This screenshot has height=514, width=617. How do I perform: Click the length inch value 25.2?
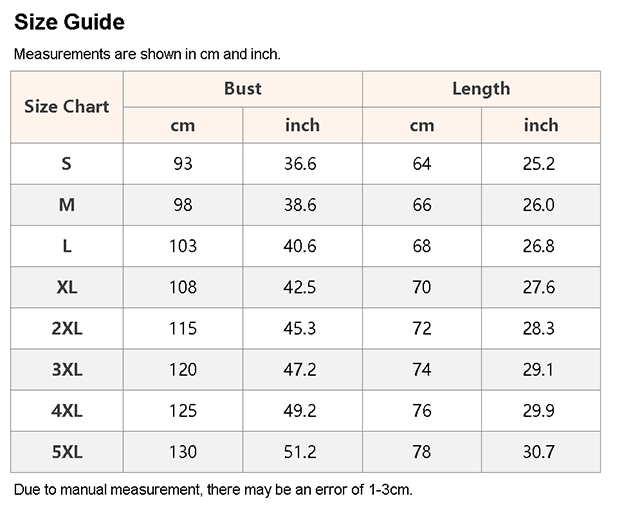pyautogui.click(x=539, y=164)
